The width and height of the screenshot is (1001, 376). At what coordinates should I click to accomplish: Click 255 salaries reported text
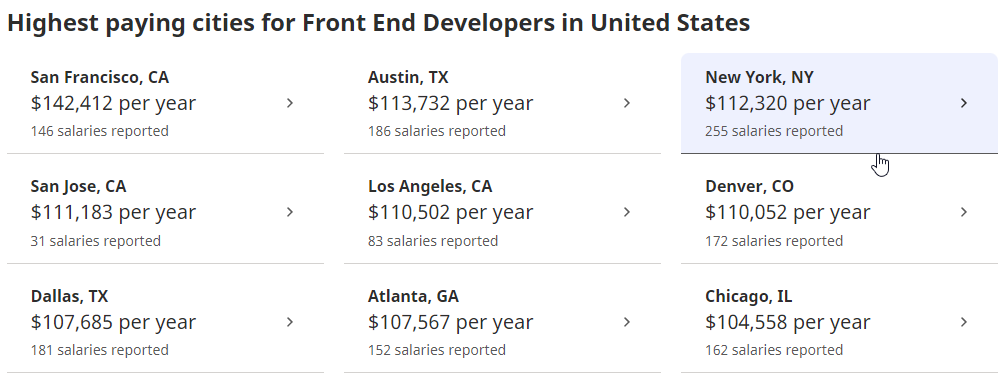[774, 131]
